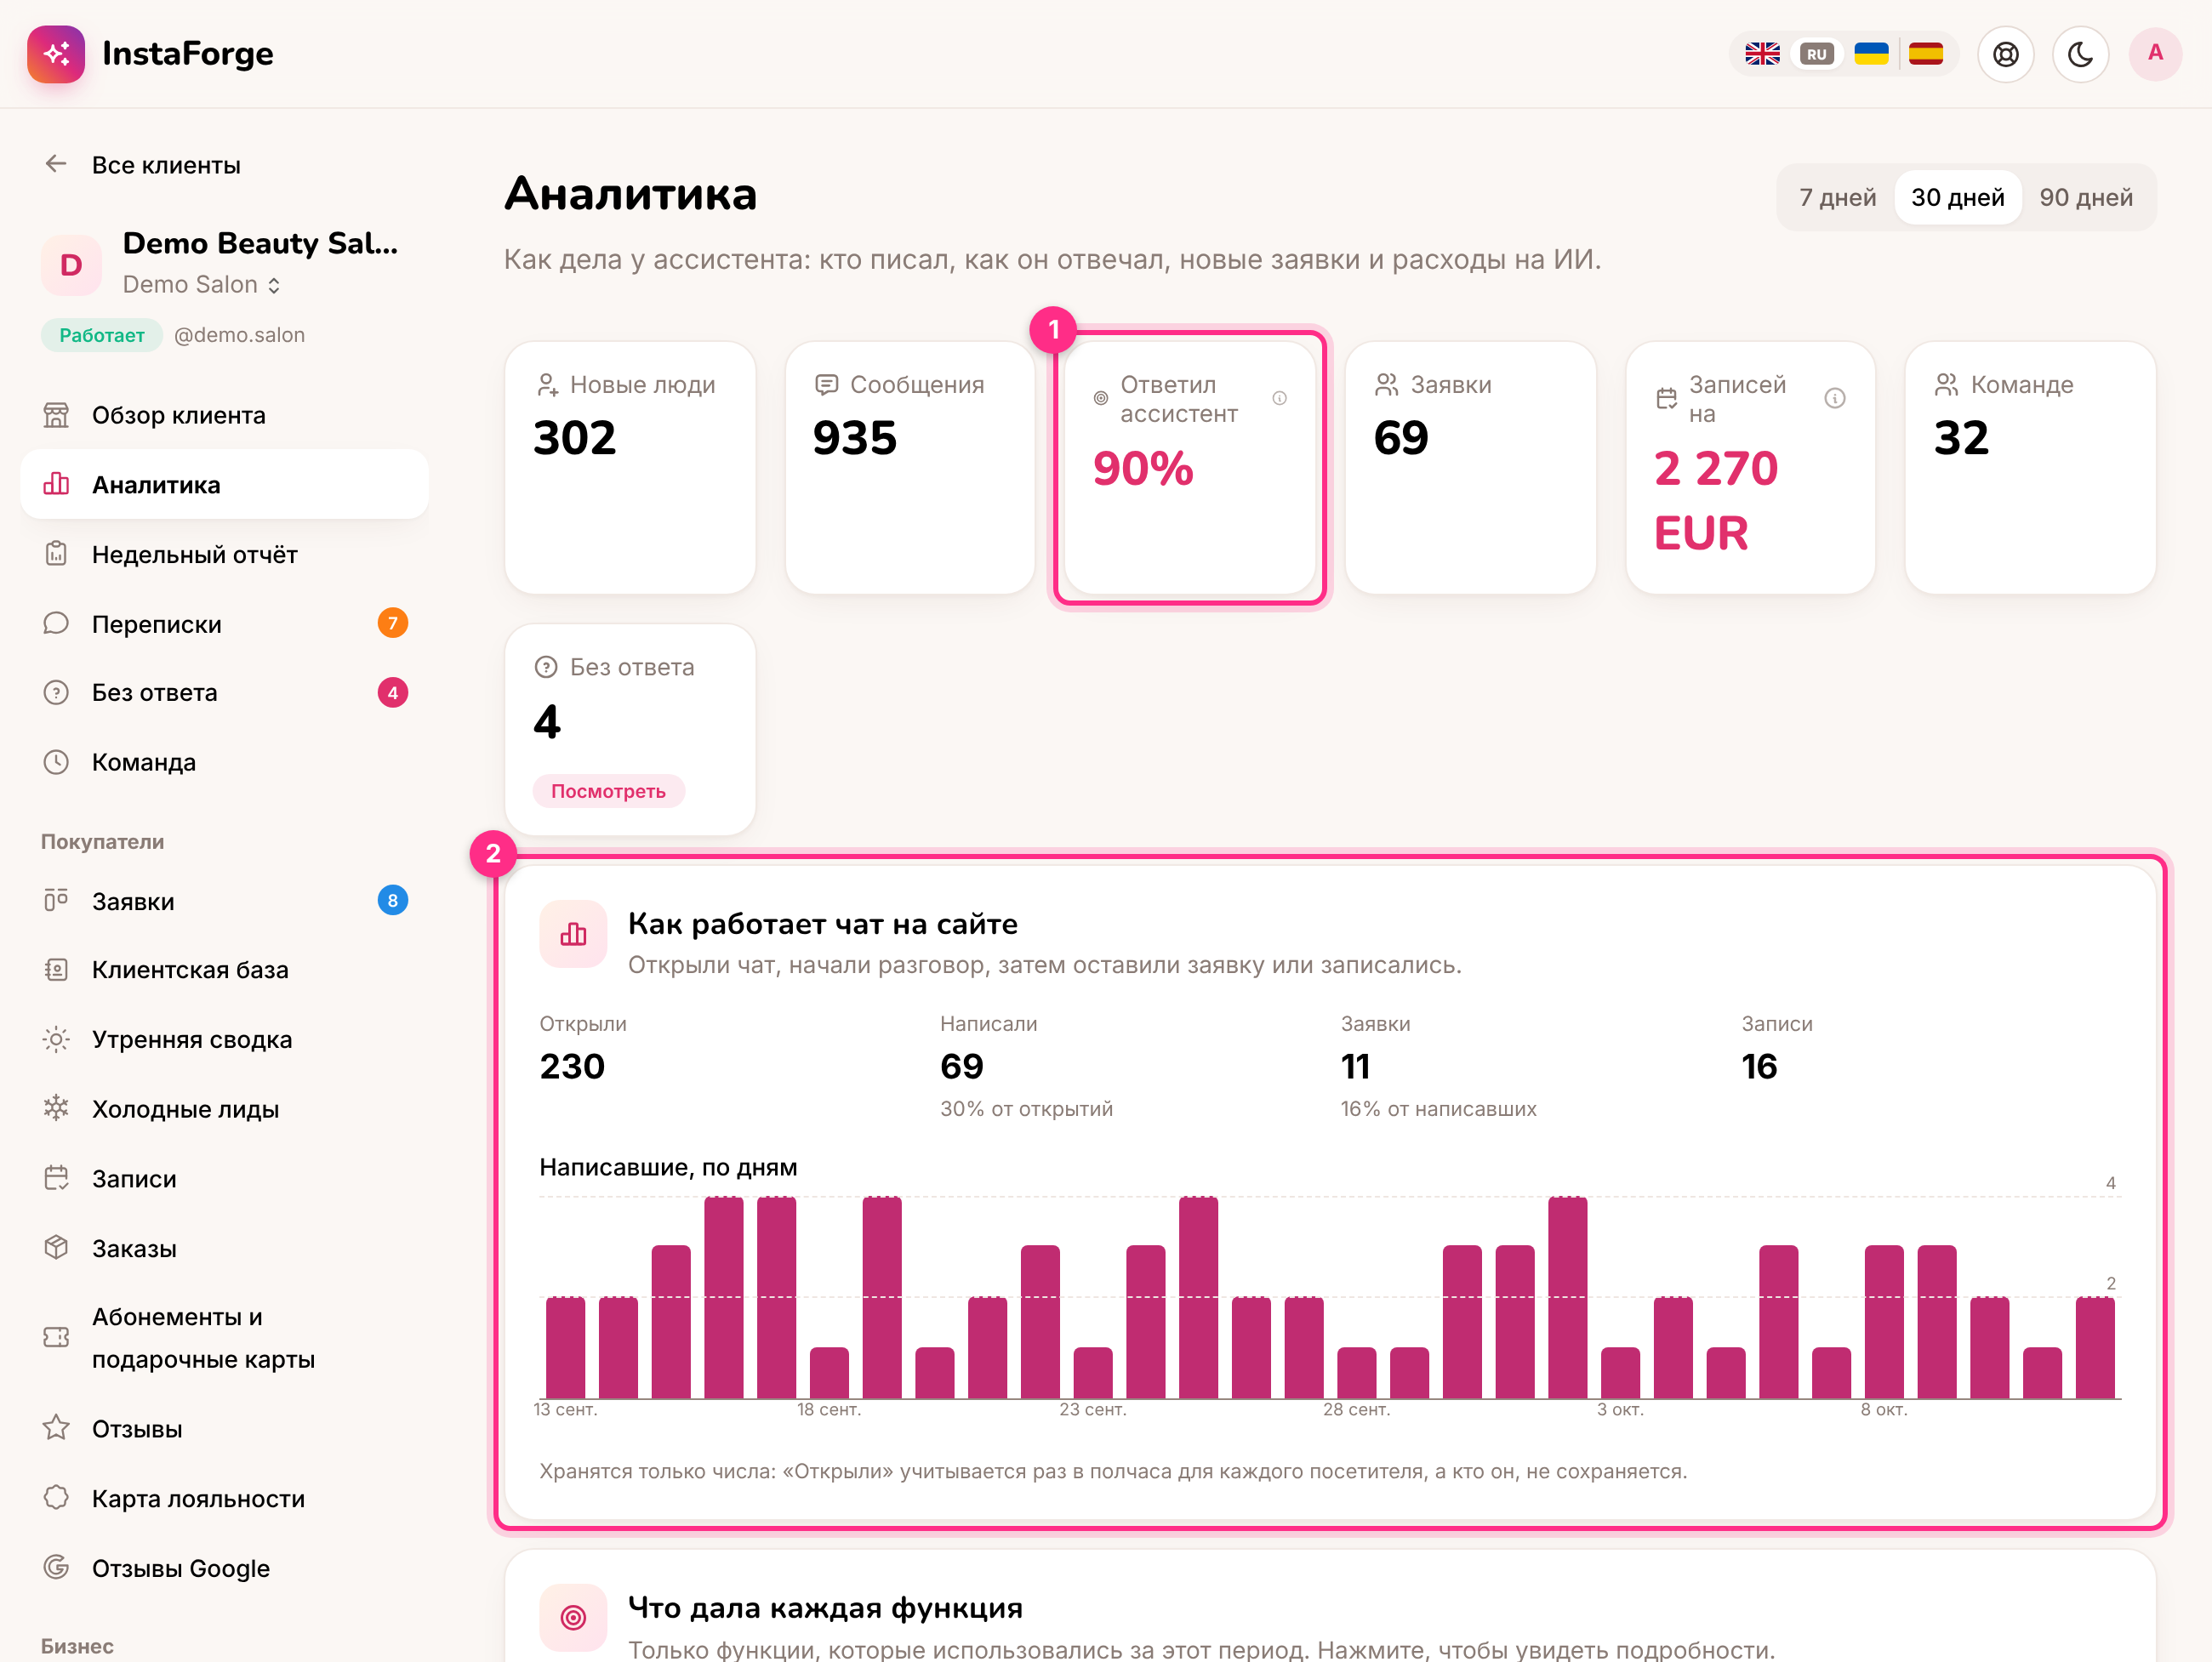The image size is (2212, 1662).
Task: Open Обзор клиента in sidebar
Action: 224,415
